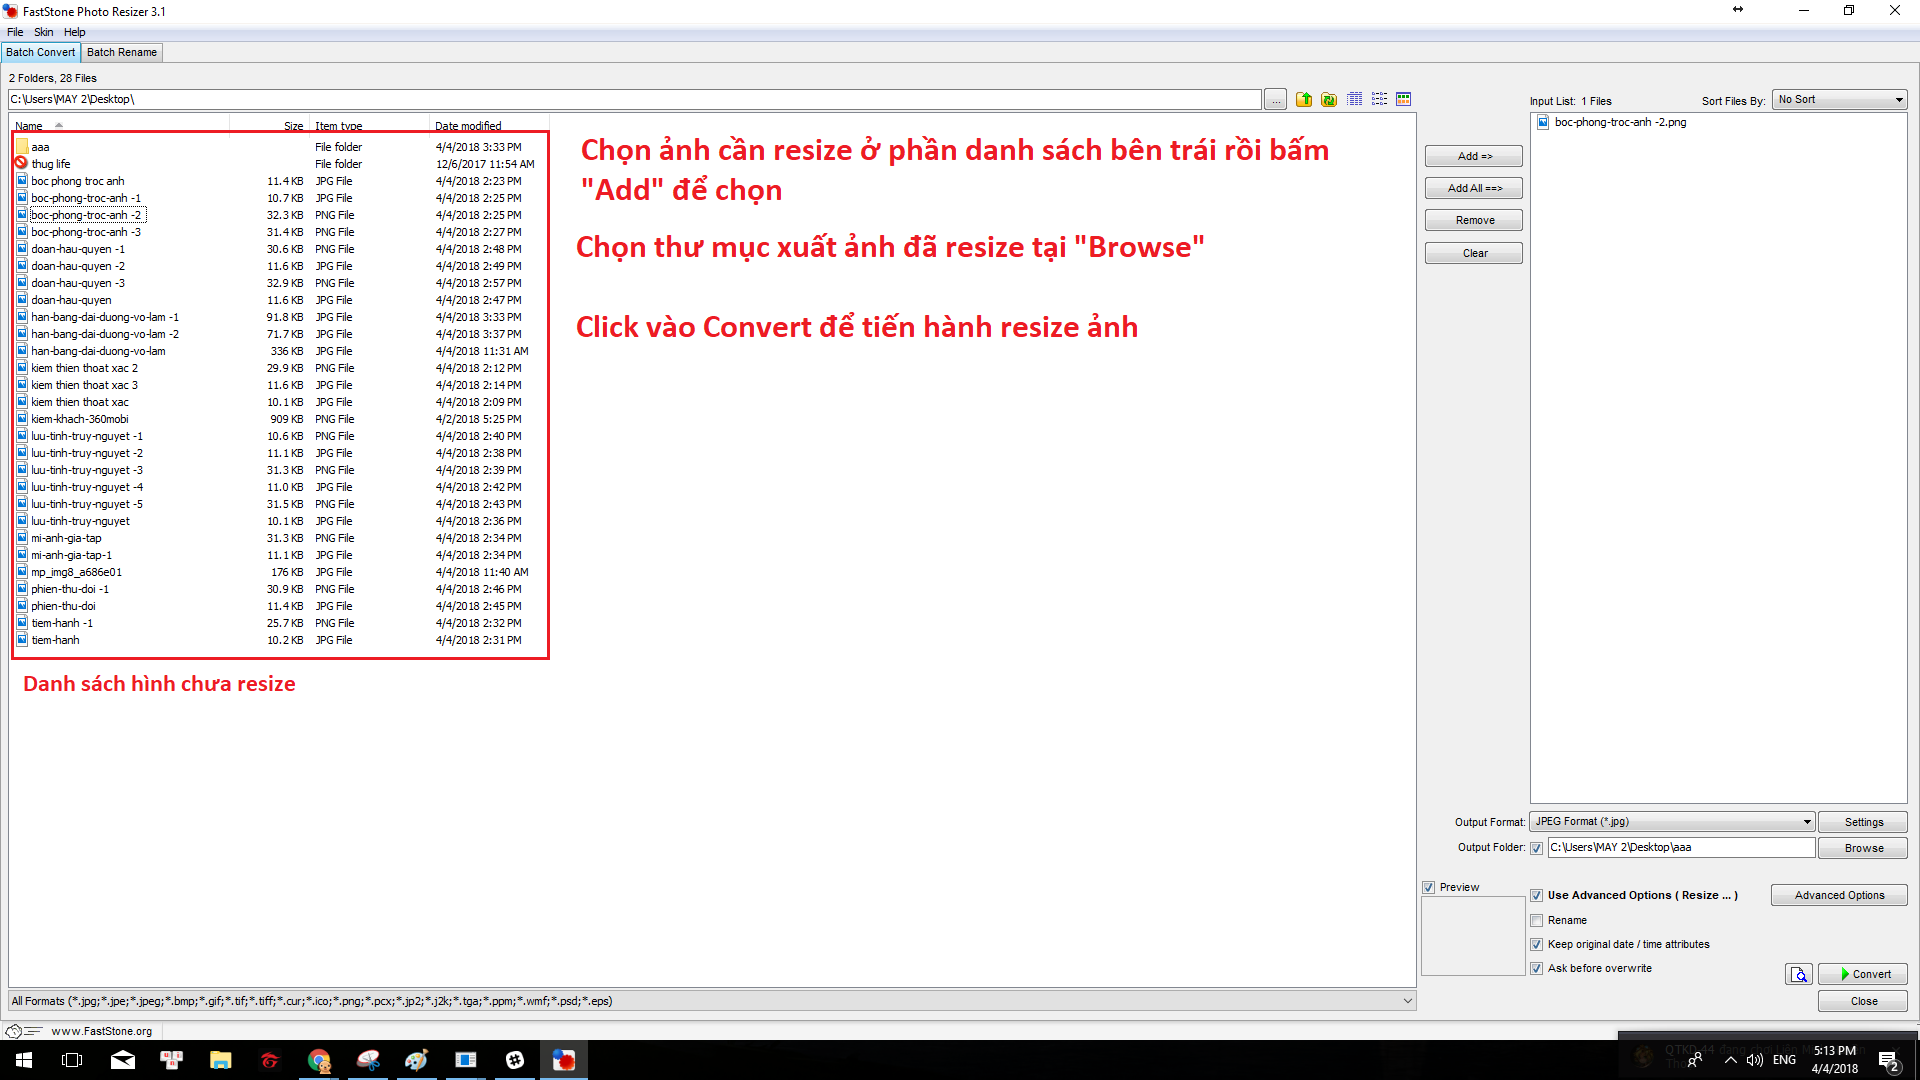Open the Windows Start menu
The height and width of the screenshot is (1080, 1920).
tap(24, 1060)
